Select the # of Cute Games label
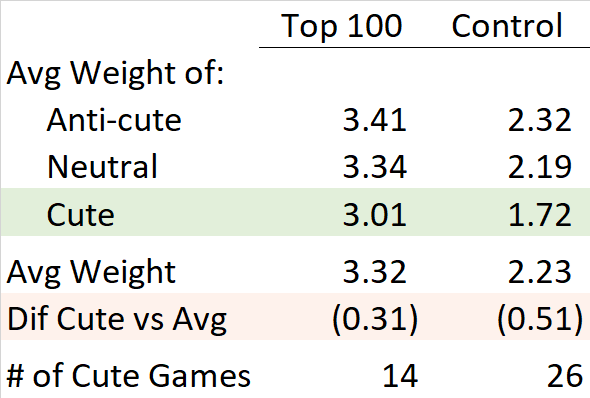 [x=129, y=376]
